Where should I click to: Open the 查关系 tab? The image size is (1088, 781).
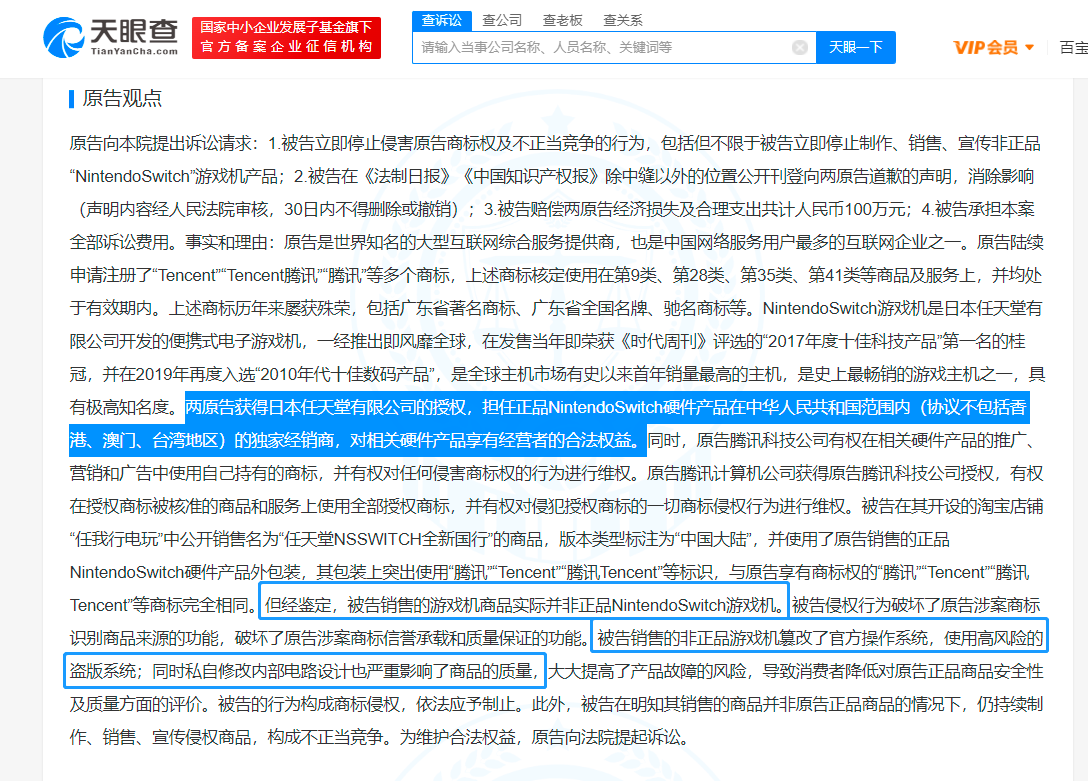622,20
